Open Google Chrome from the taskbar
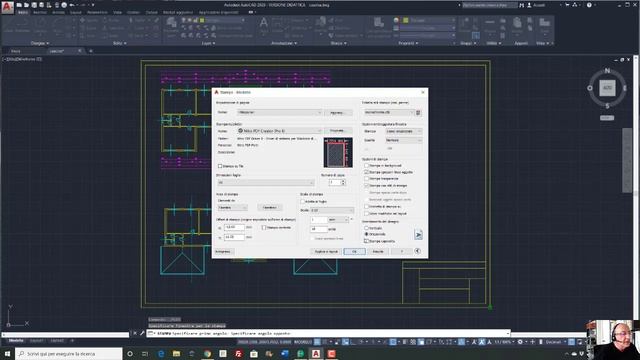This screenshot has height=360, width=640. coord(207,353)
